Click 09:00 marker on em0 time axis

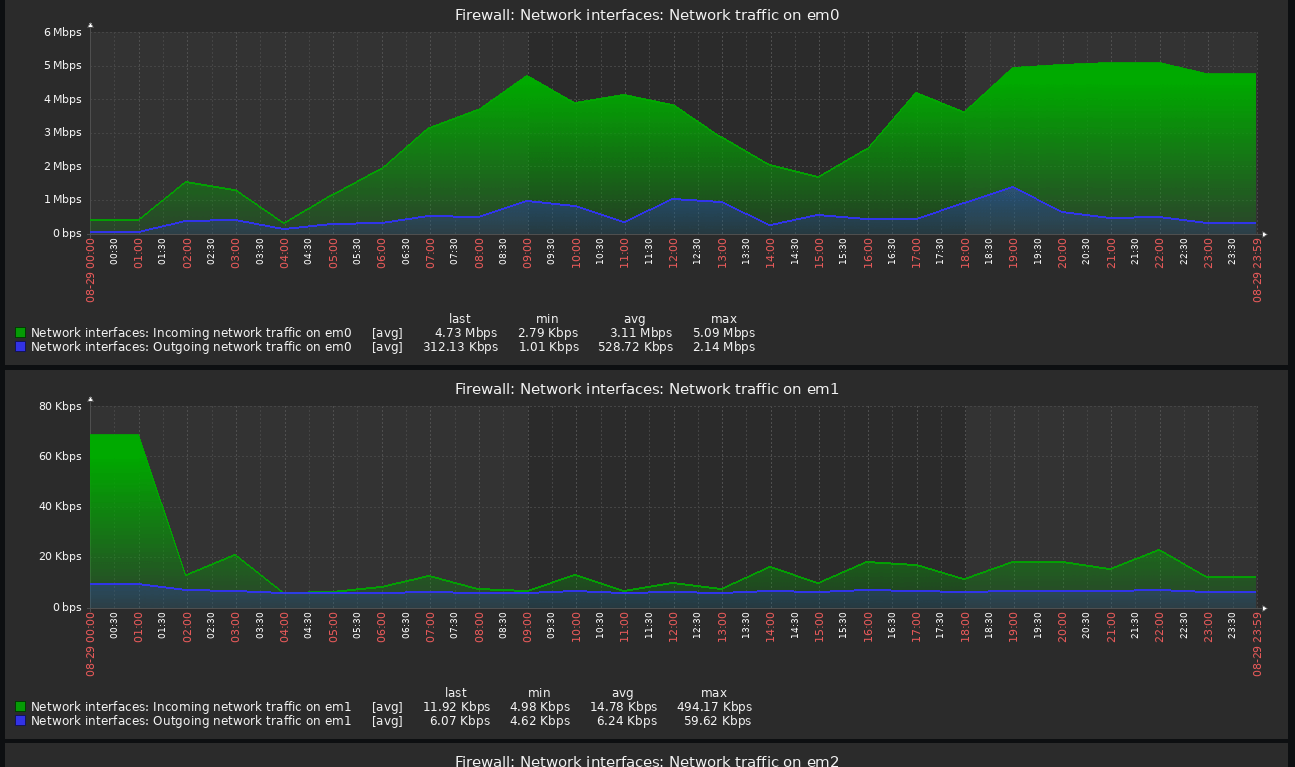click(x=527, y=251)
